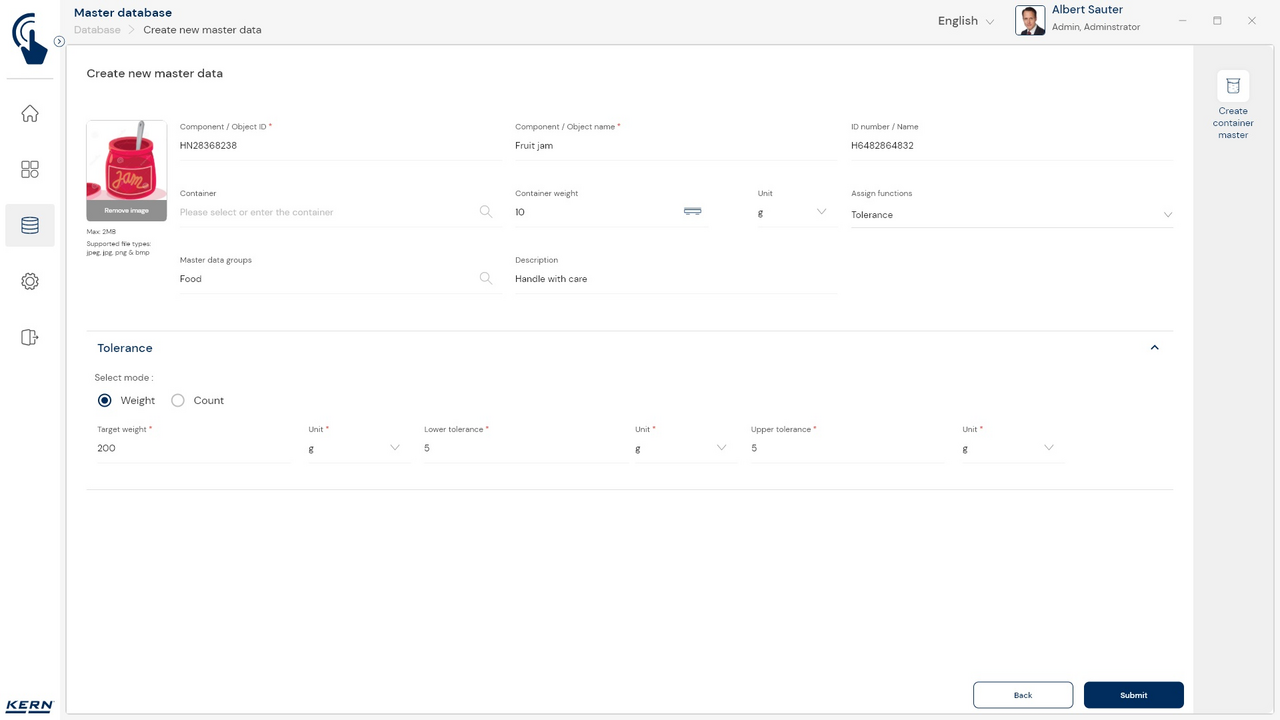This screenshot has height=720, width=1280.
Task: Open the dashboard grid icon in sidebar
Action: tap(30, 170)
